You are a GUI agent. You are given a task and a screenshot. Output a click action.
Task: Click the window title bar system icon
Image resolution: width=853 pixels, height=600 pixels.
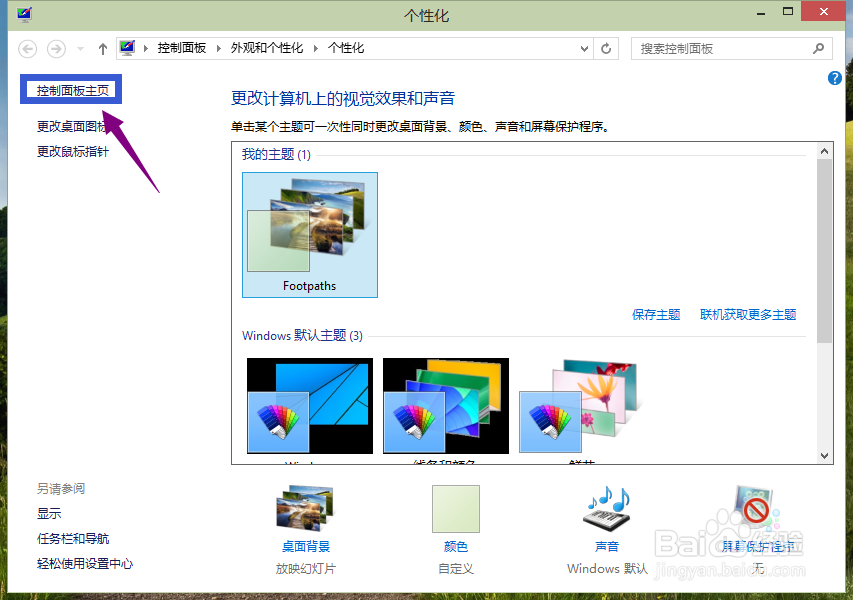coord(24,13)
